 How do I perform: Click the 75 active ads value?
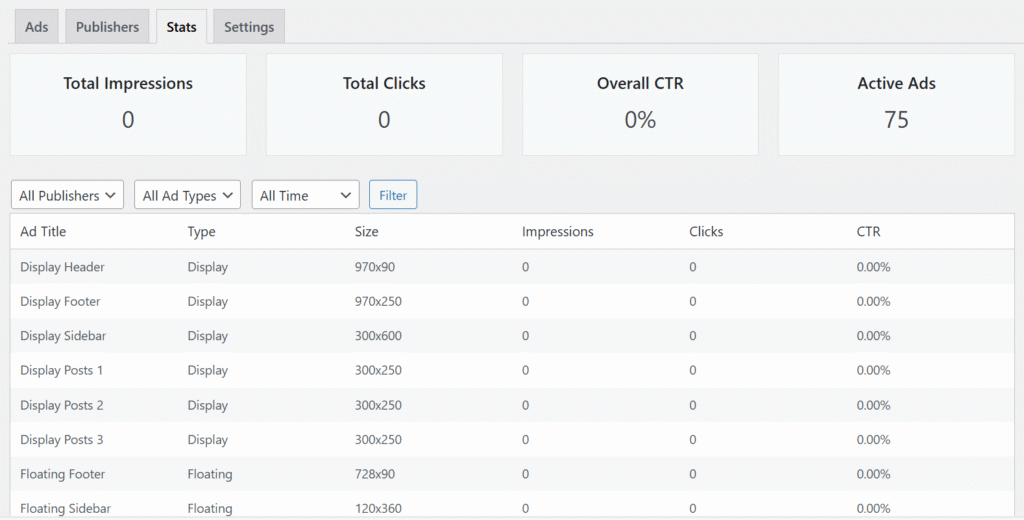(x=896, y=120)
